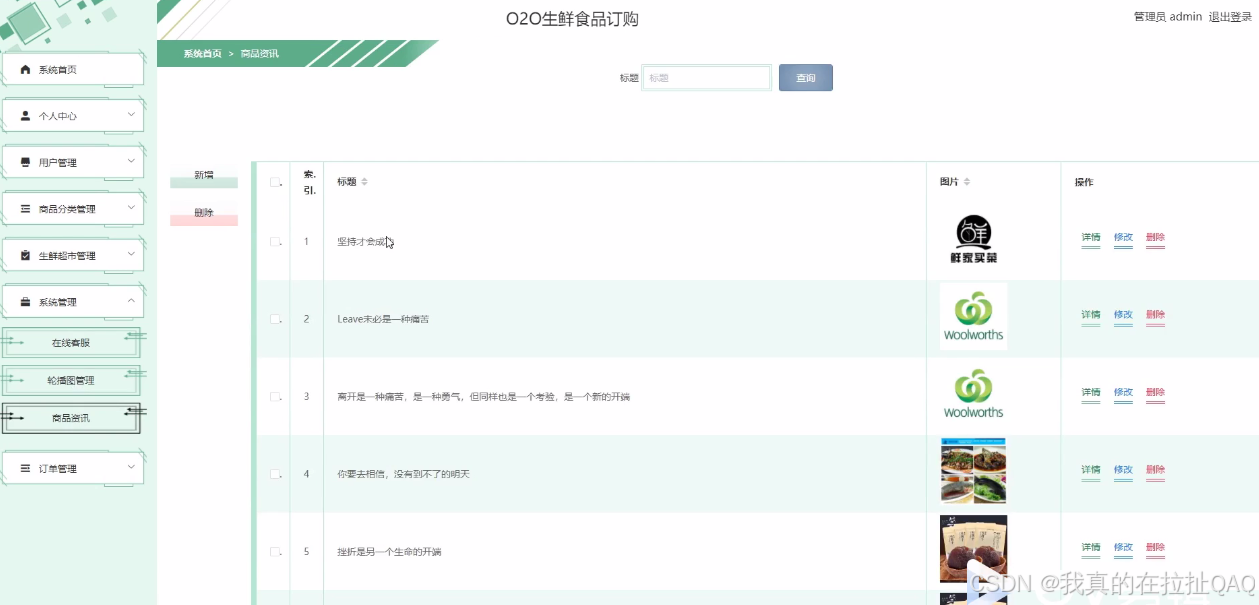Click the 鲜 logo thumbnail in row 1
Image resolution: width=1259 pixels, height=605 pixels.
[973, 240]
